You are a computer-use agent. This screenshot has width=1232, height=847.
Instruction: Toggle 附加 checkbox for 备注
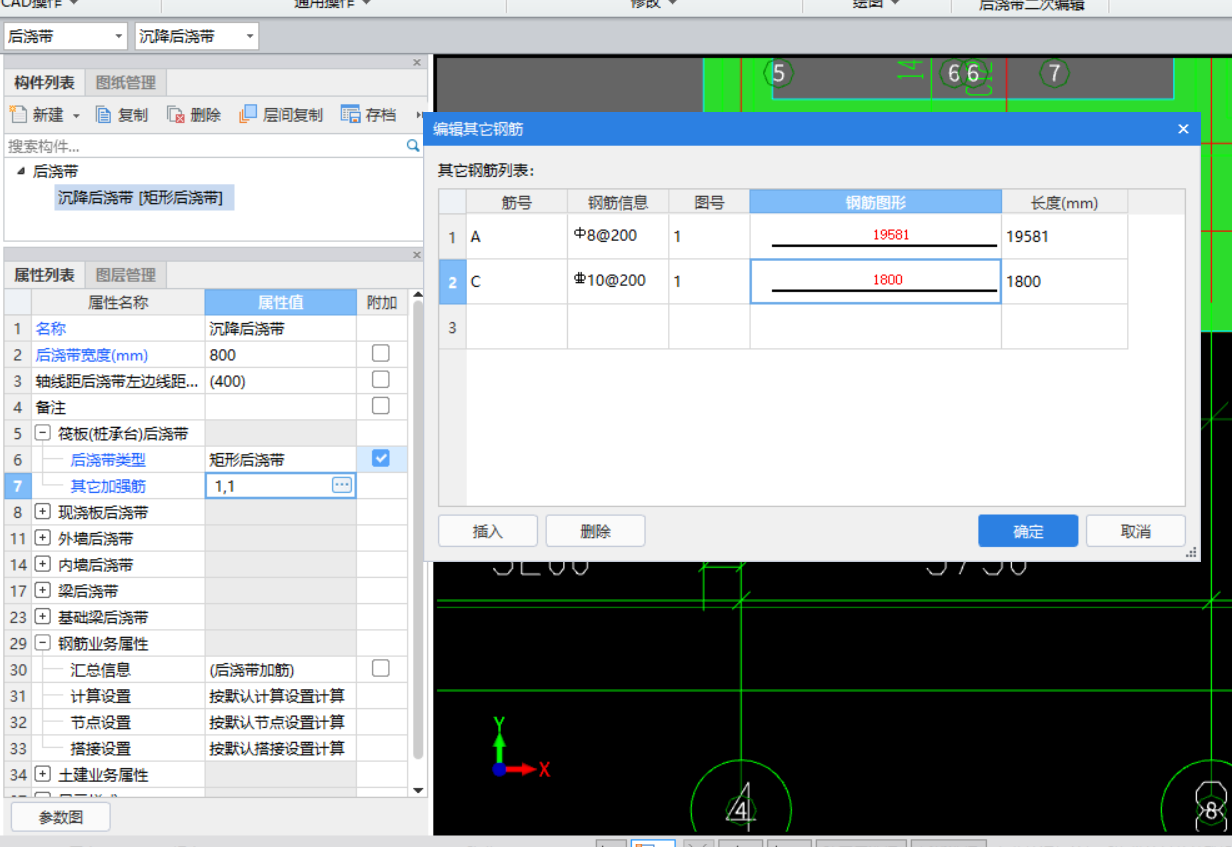coord(381,406)
